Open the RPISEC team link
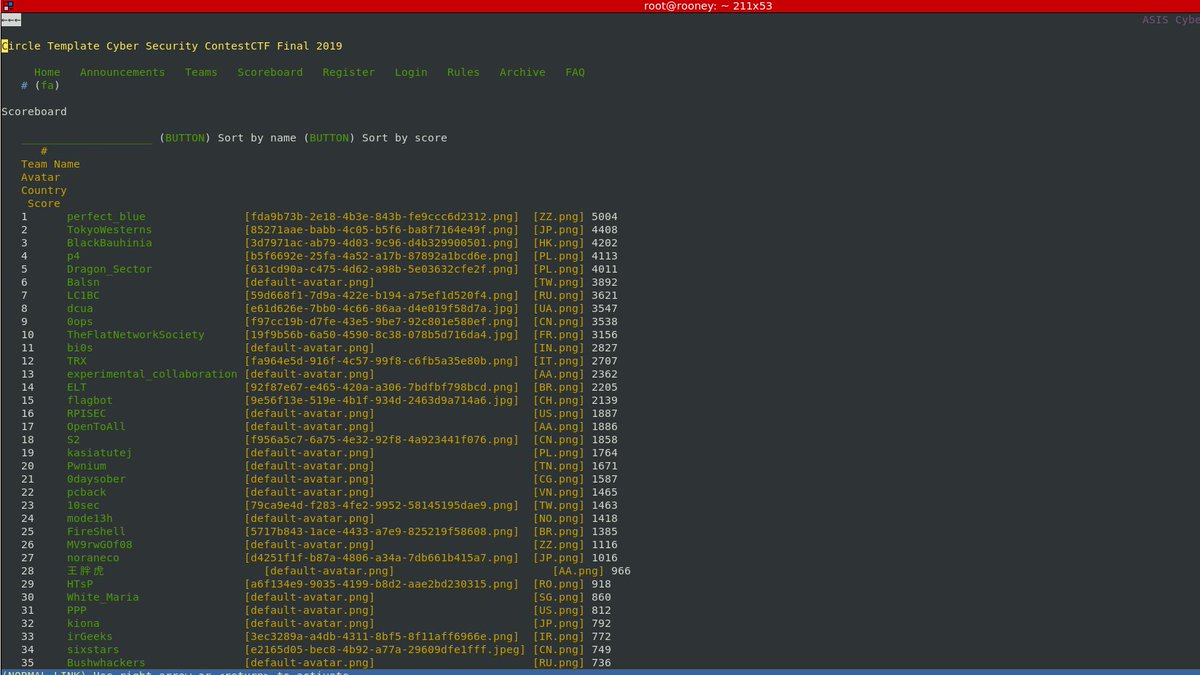Image resolution: width=1200 pixels, height=675 pixels. [86, 413]
